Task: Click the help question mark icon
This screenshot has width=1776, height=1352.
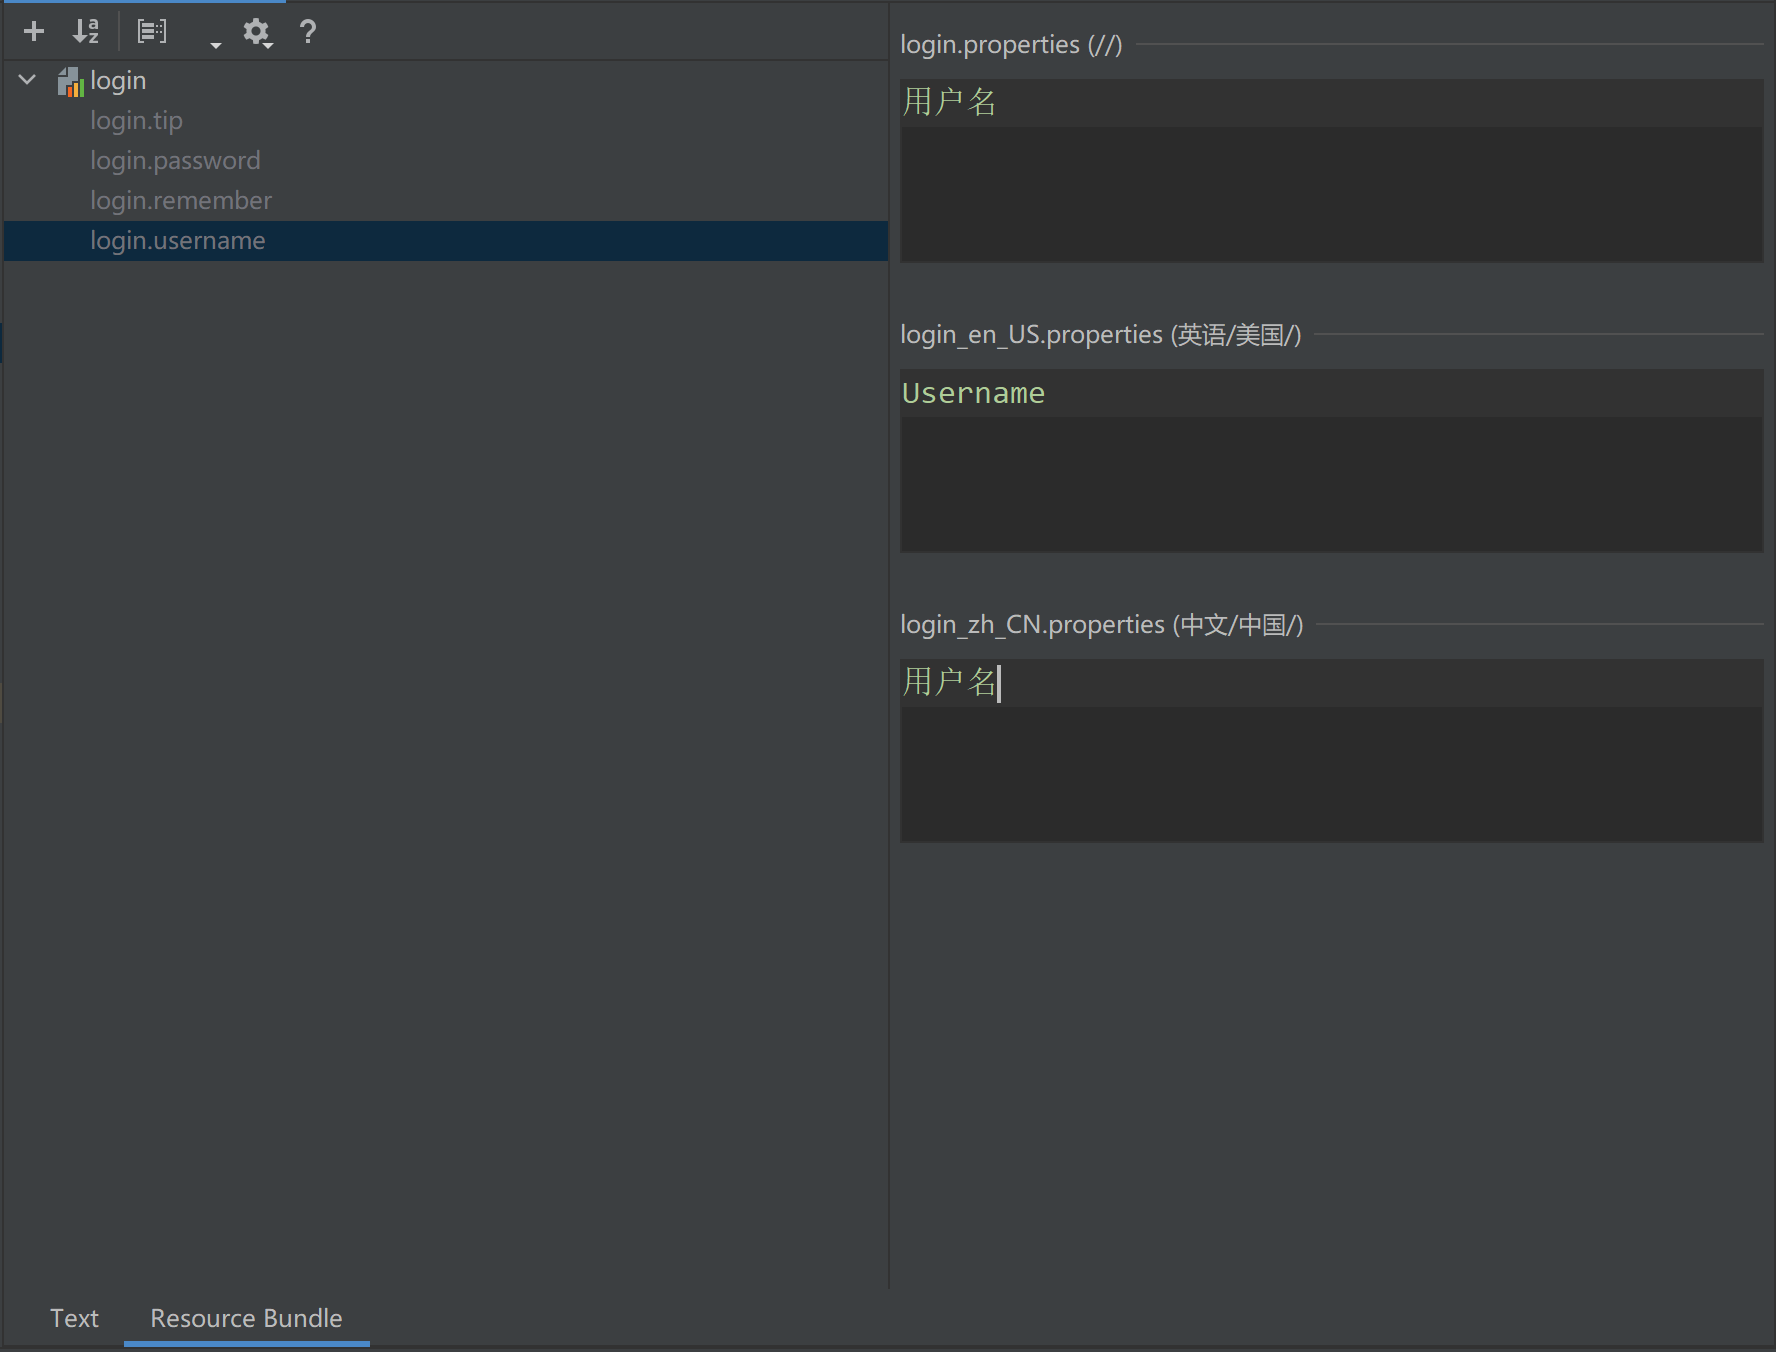Action: [308, 31]
